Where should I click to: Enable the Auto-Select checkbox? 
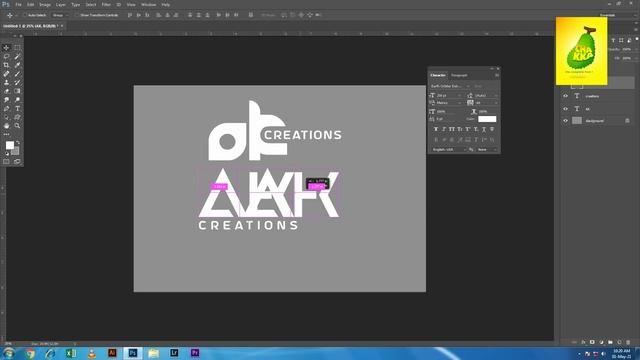pyautogui.click(x=24, y=15)
